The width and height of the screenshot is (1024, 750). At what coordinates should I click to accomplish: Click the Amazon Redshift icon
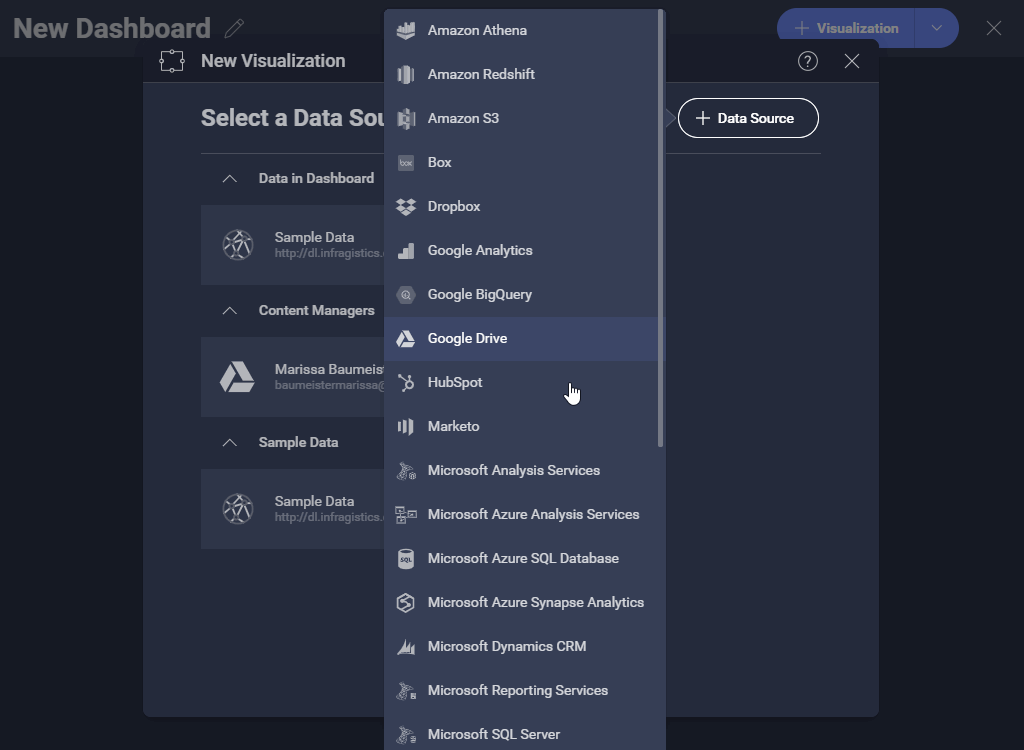tap(406, 74)
